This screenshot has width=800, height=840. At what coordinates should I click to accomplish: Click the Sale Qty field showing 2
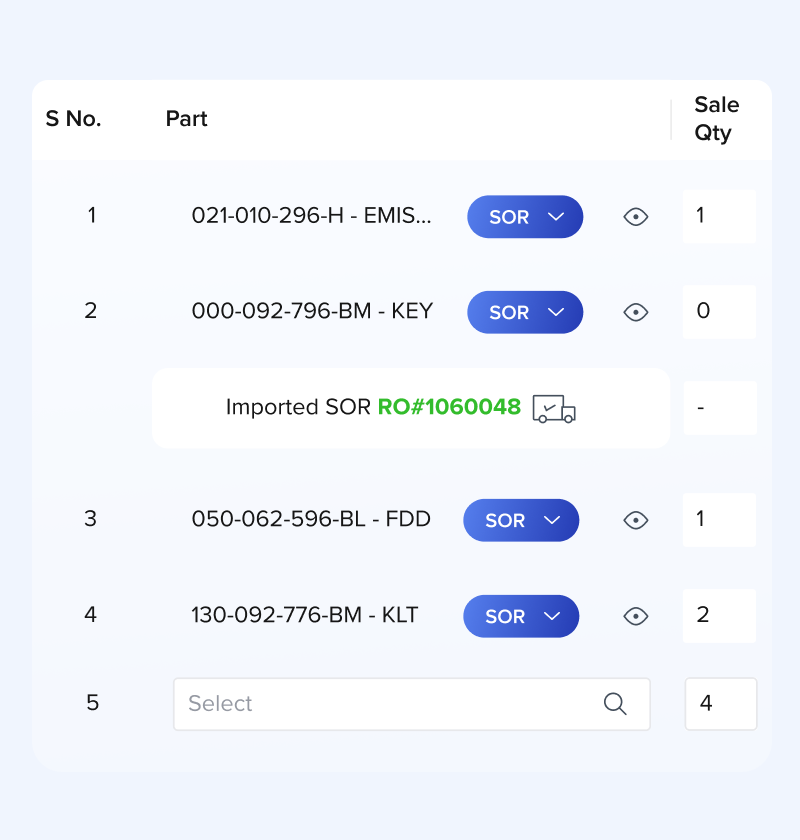coord(720,616)
